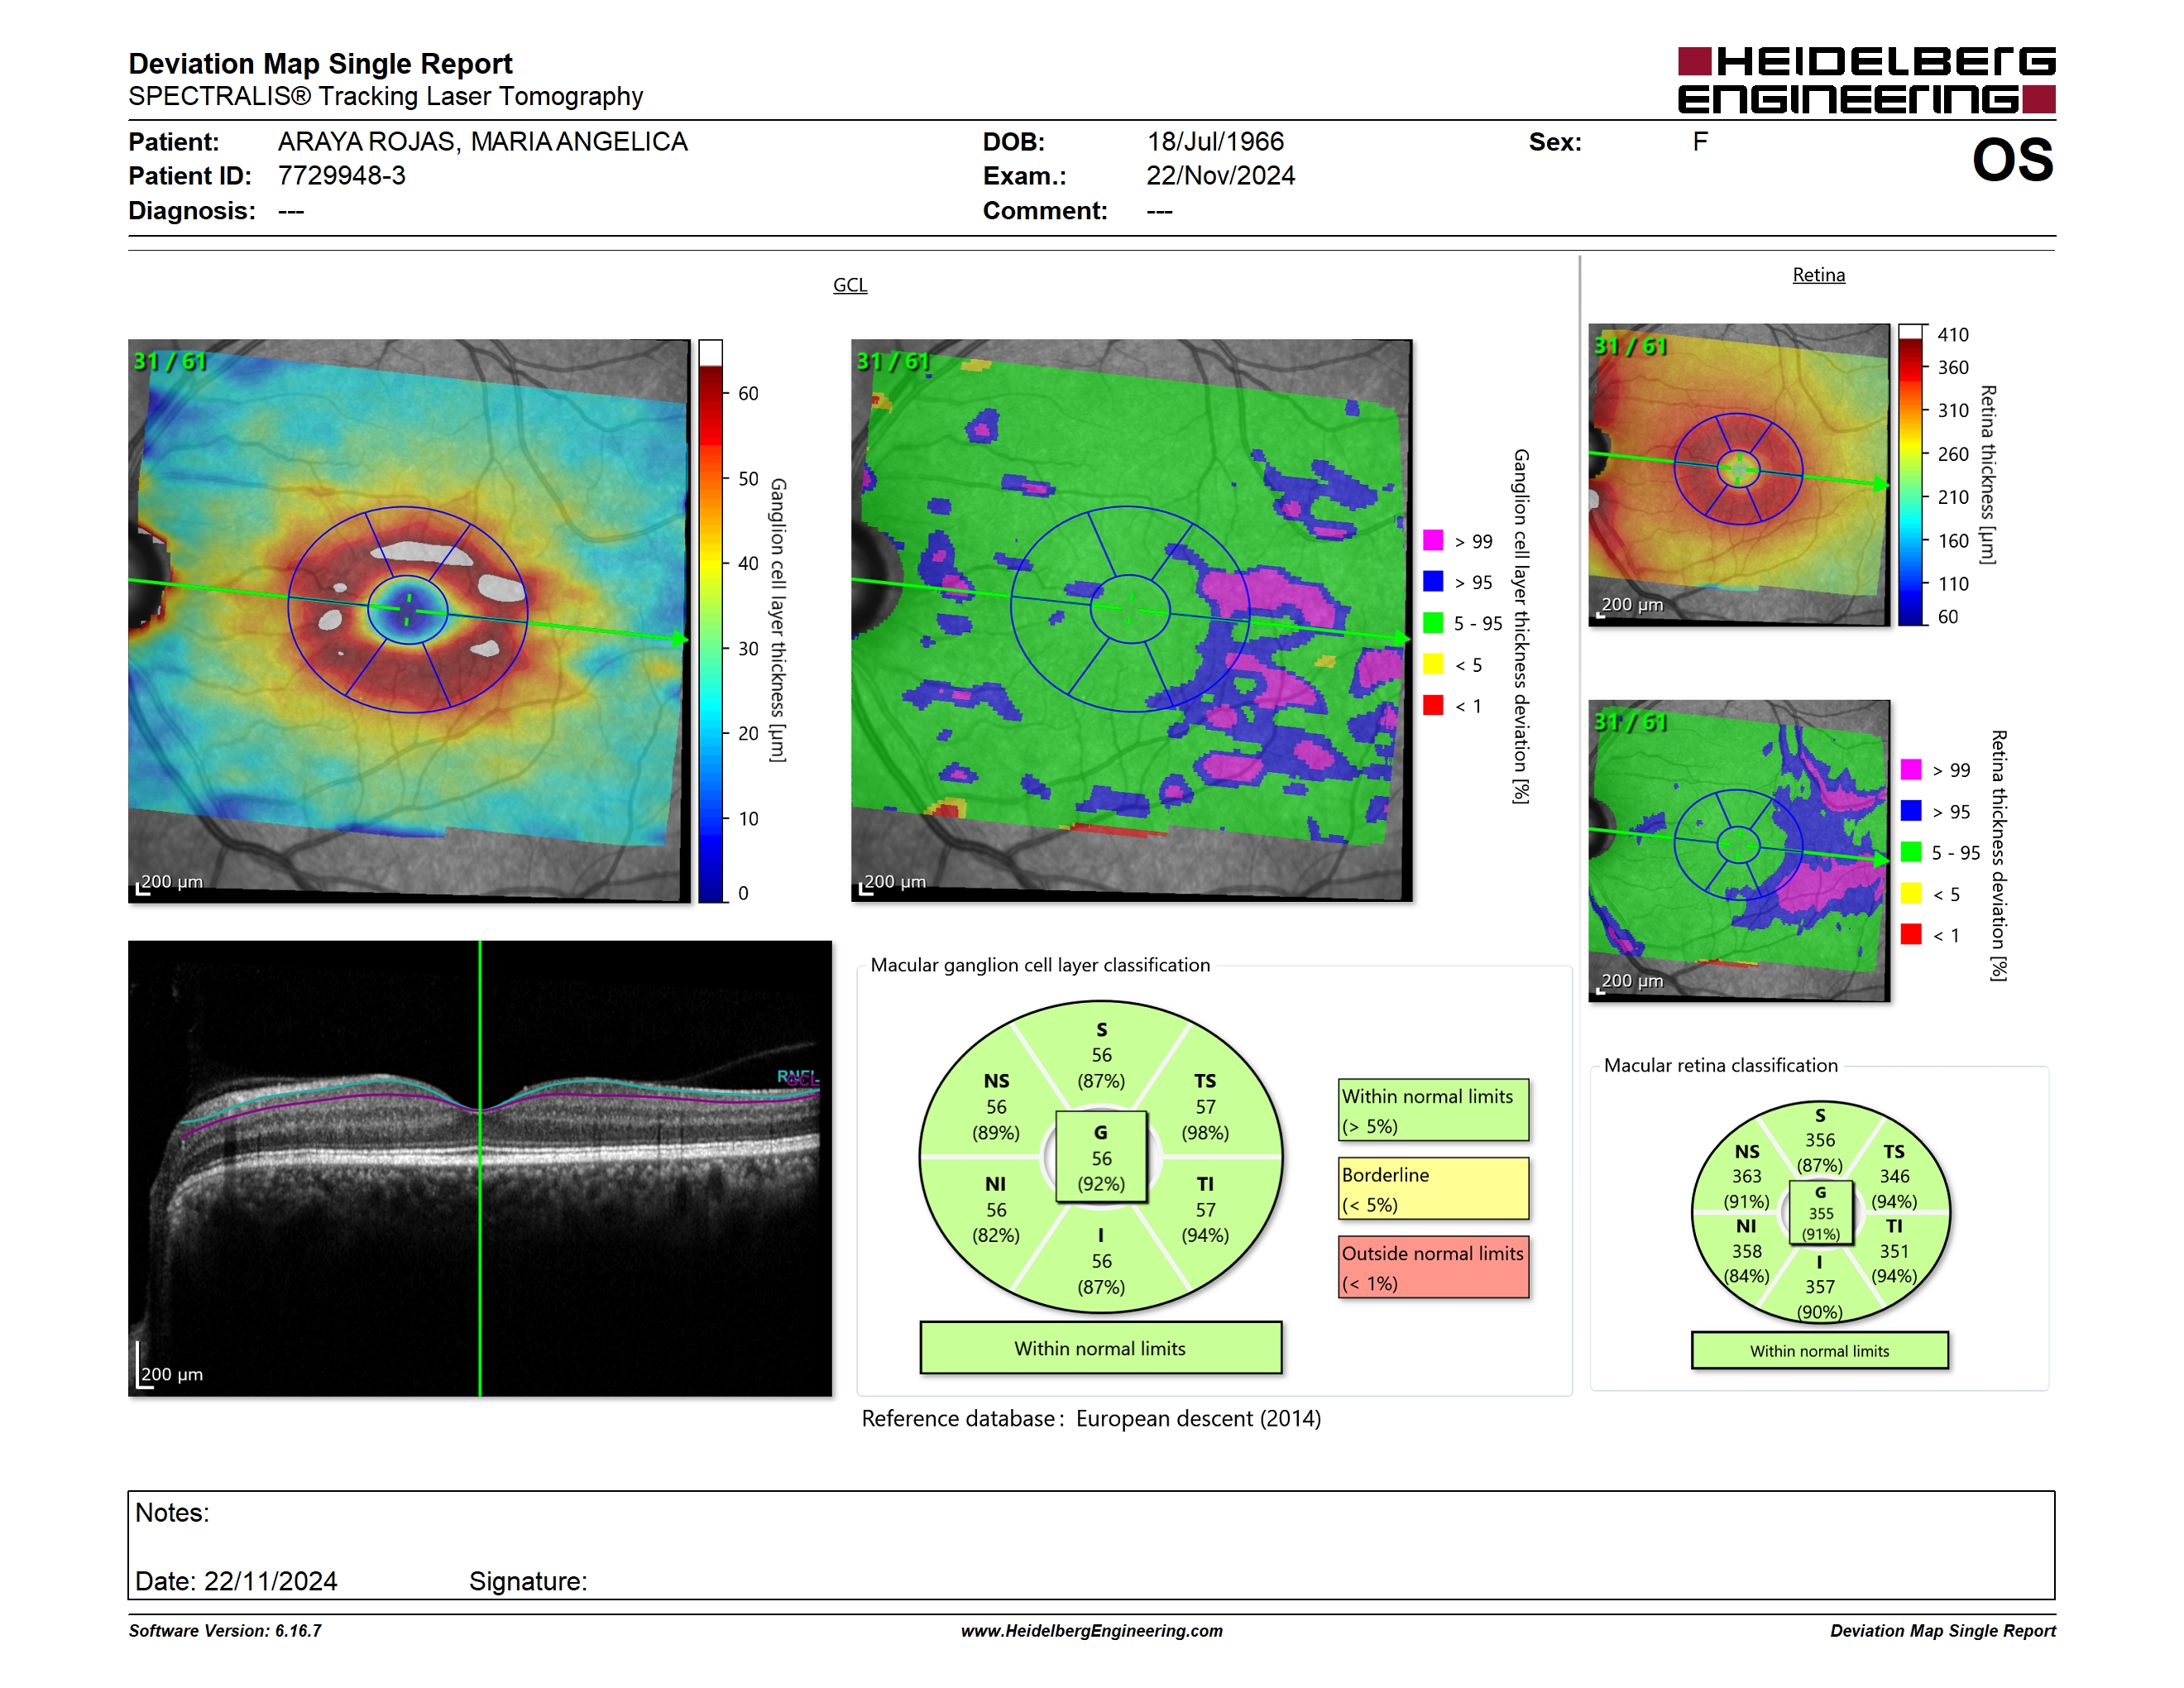
Task: Click retina sector NS value 363 (91%)
Action: [1747, 1189]
